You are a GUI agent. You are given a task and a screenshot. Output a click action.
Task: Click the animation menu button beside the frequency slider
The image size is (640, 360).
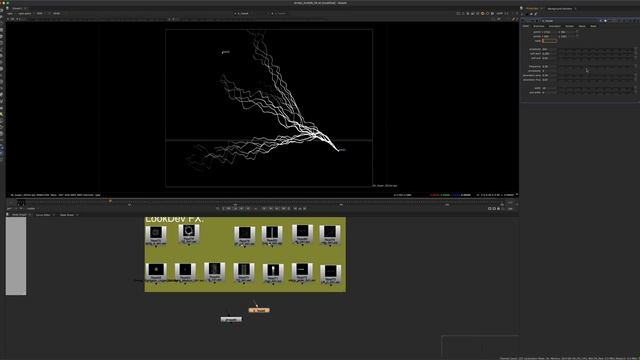click(636, 66)
